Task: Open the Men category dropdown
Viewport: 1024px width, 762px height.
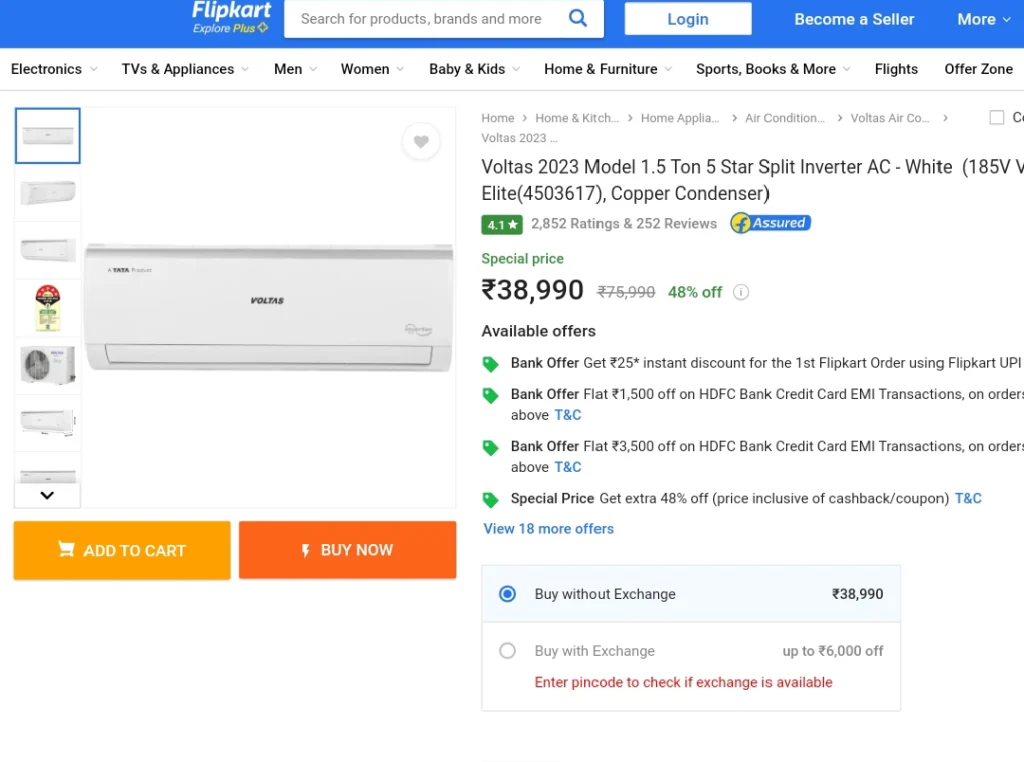Action: (x=295, y=69)
